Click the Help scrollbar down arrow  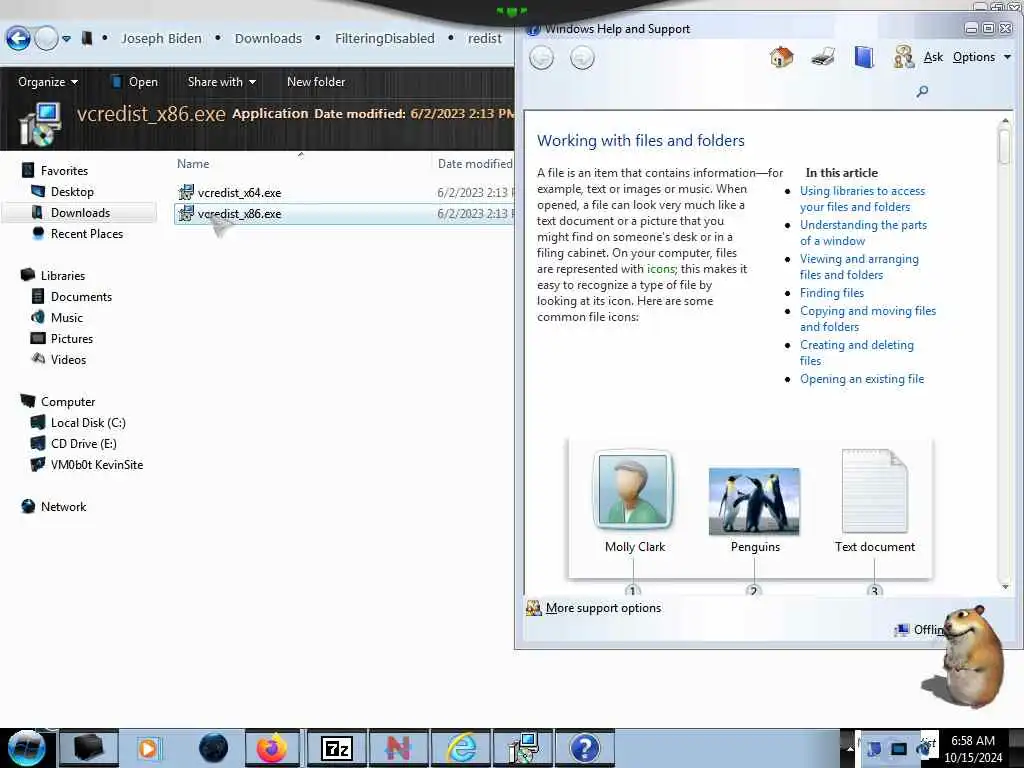[x=1005, y=587]
